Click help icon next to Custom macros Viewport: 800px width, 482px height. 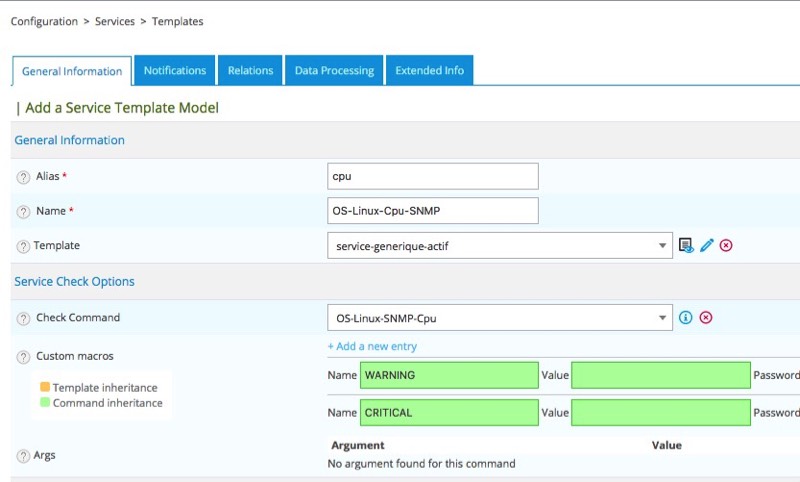(23, 357)
